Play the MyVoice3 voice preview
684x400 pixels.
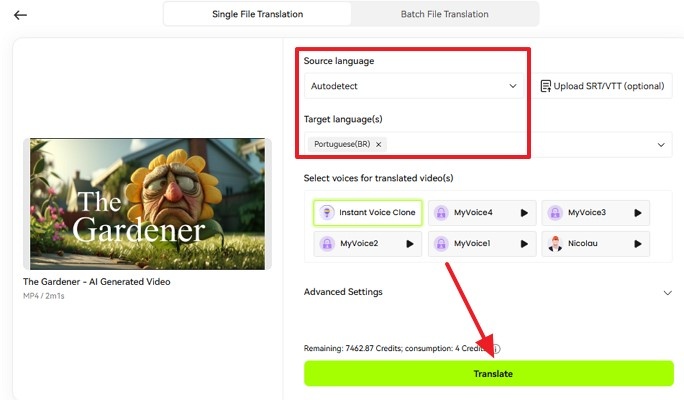637,213
